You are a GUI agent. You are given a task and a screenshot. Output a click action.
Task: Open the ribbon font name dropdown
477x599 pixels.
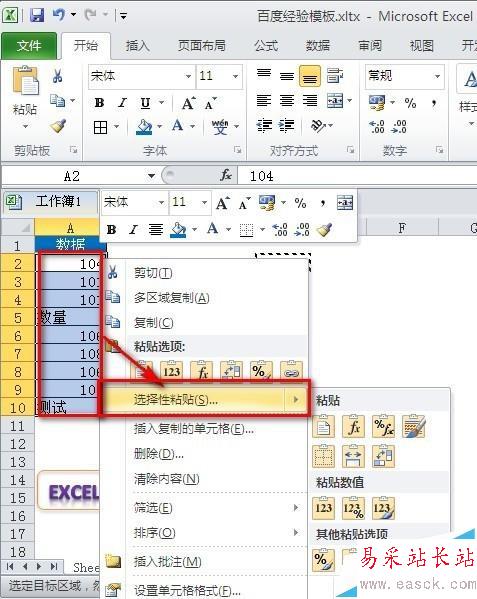click(188, 76)
